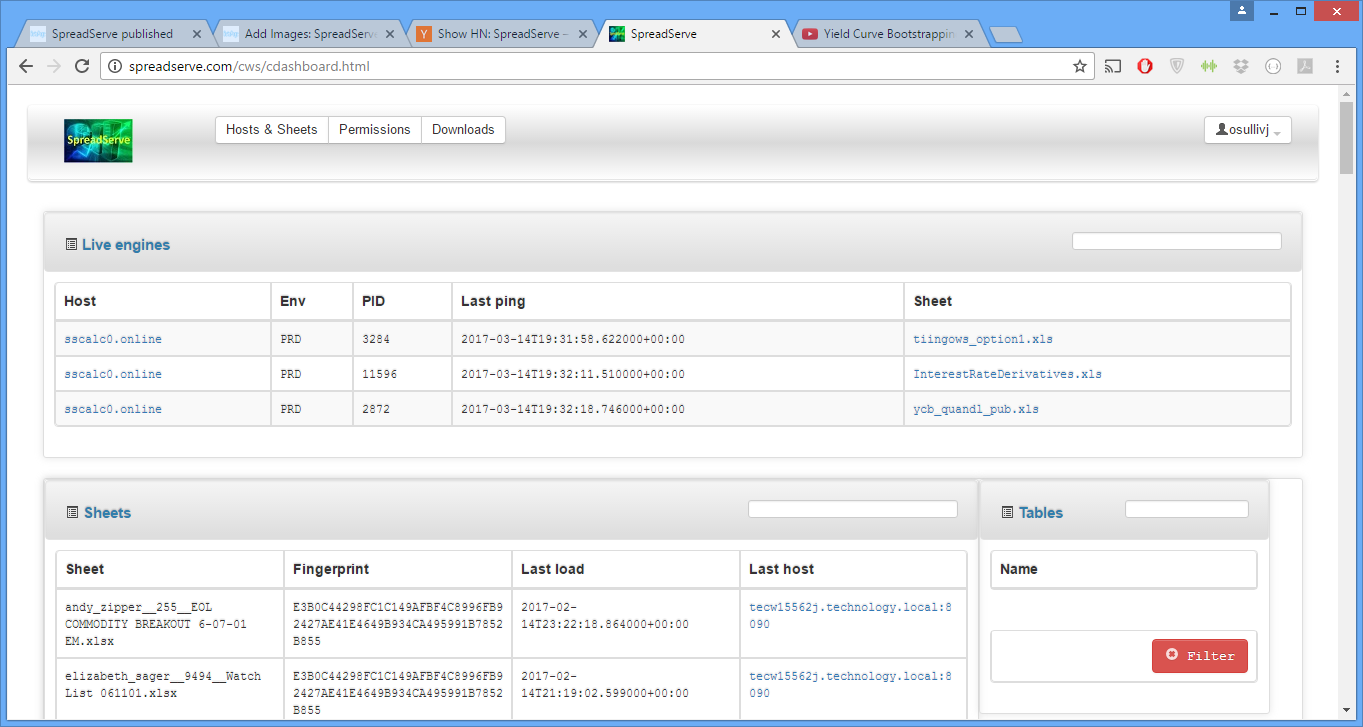Bookmark this page with the star icon
This screenshot has height=727, width=1363.
click(x=1080, y=66)
